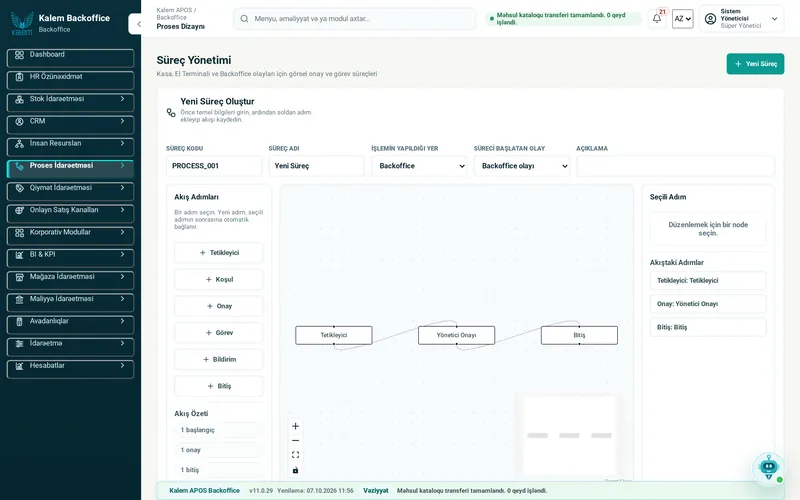Image resolution: width=800 pixels, height=500 pixels.
Task: Click the Stok İdarəetməsi sidebar icon
Action: tap(19, 99)
